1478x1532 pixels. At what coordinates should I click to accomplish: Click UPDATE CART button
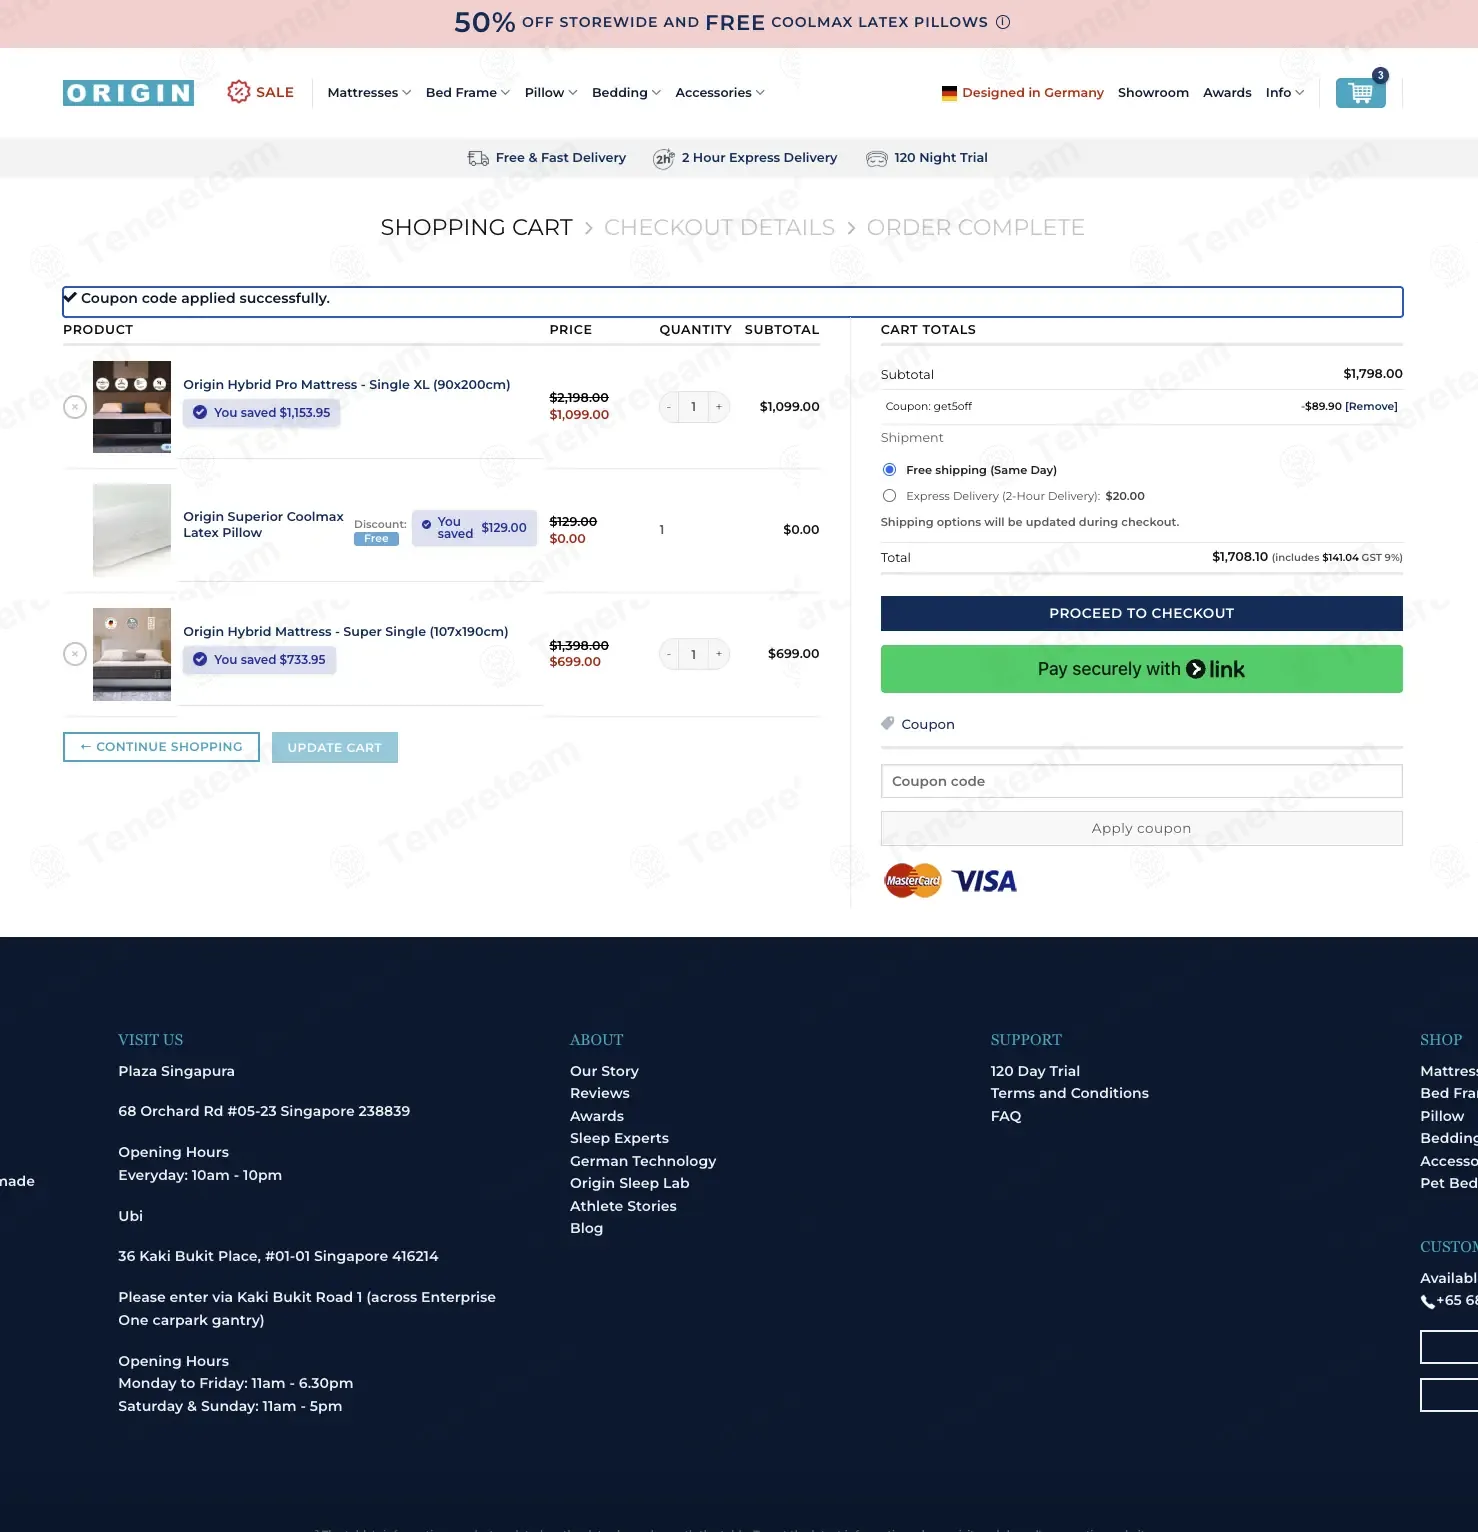[x=335, y=748]
